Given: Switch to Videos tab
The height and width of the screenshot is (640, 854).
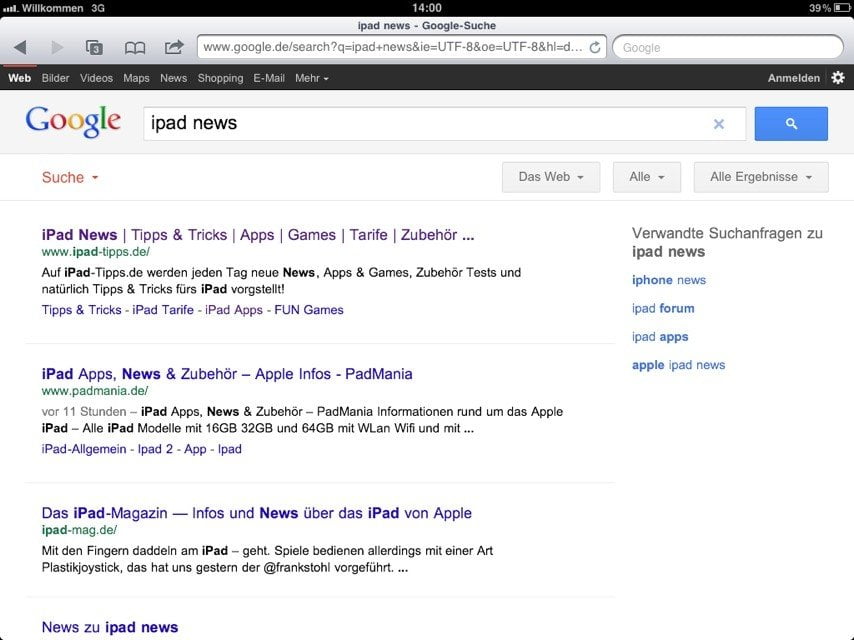Looking at the screenshot, I should 96,78.
